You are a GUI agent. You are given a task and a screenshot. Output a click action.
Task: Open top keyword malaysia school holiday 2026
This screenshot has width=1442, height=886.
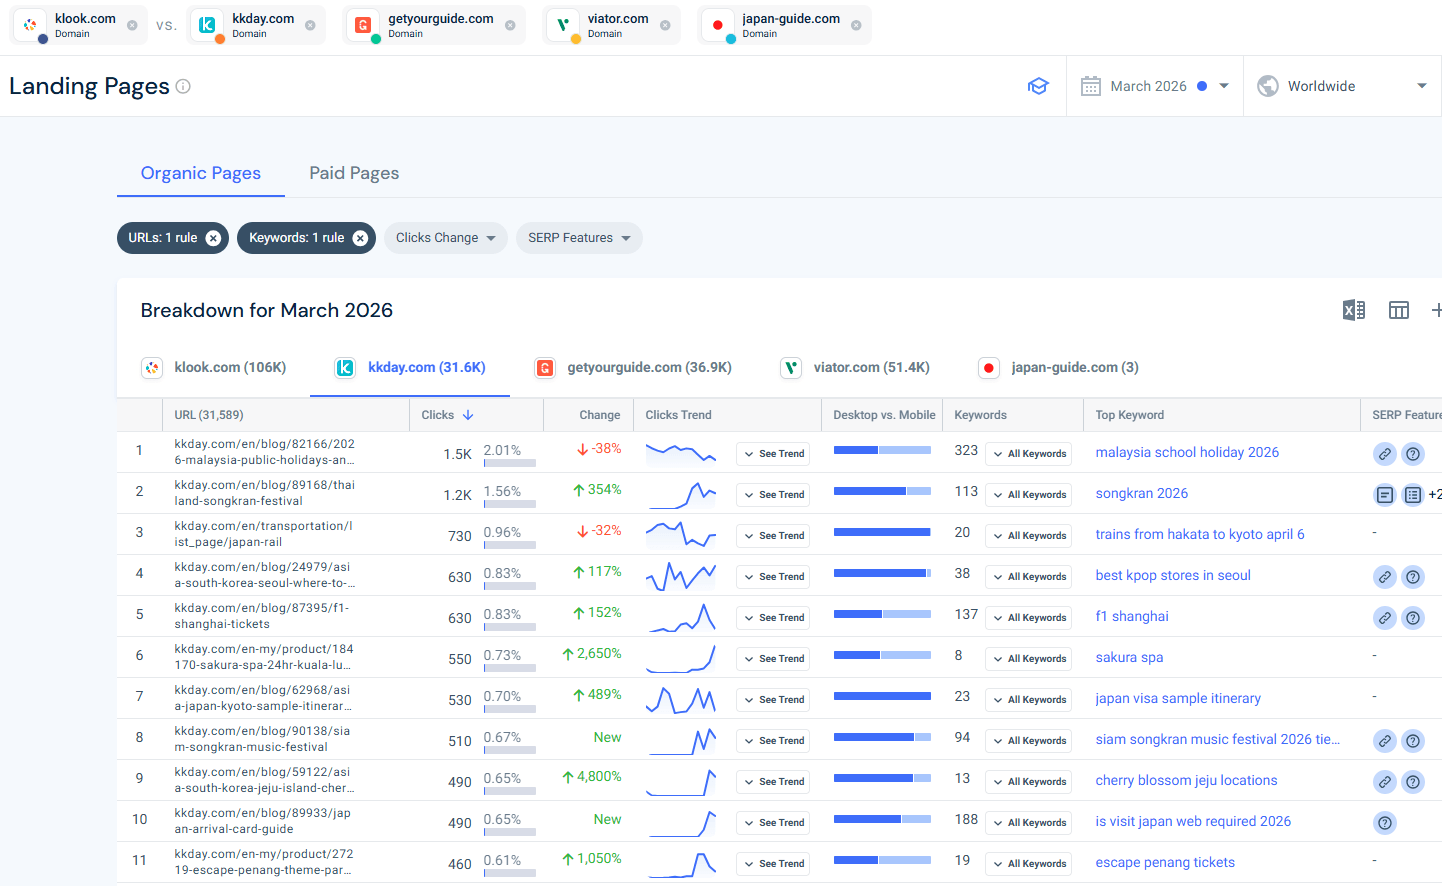[x=1187, y=452]
